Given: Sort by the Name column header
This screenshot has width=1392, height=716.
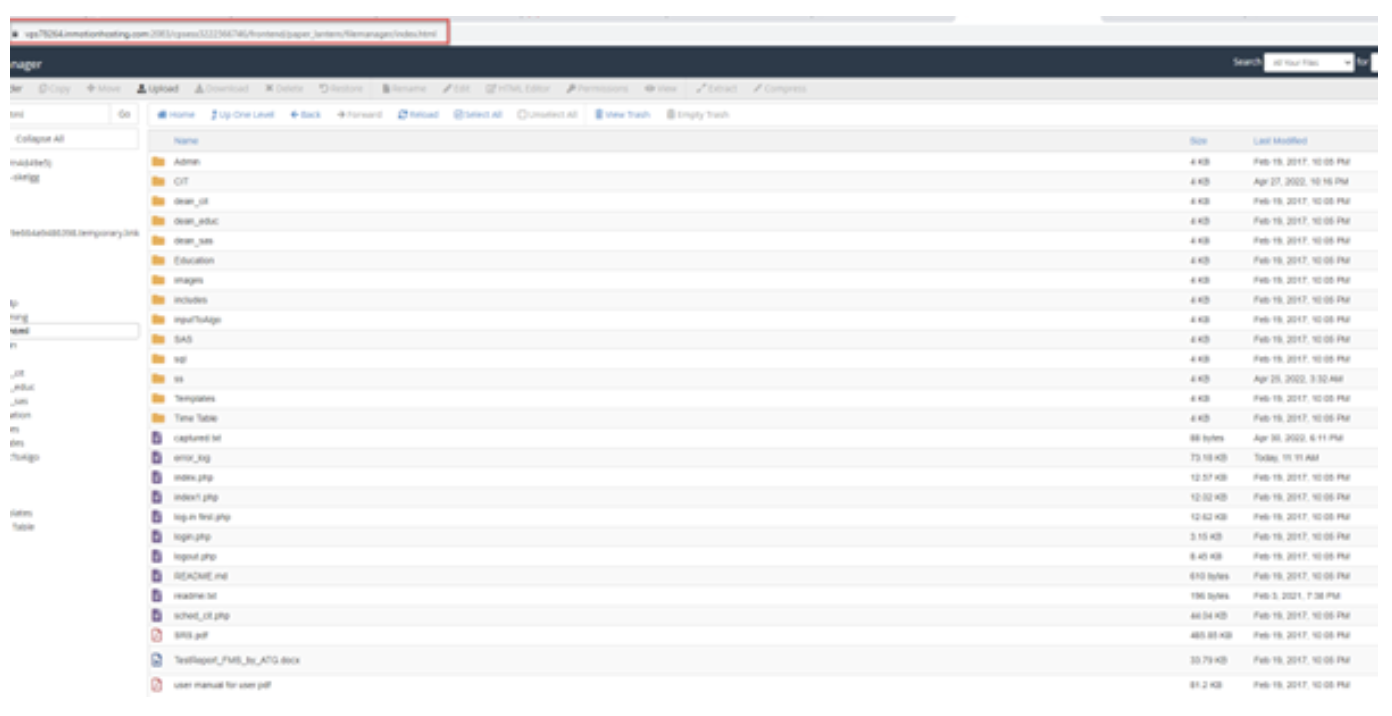Looking at the screenshot, I should tap(186, 141).
